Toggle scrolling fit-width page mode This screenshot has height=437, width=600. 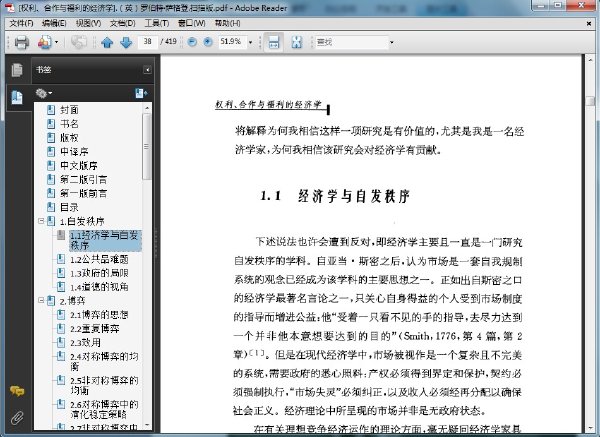pyautogui.click(x=274, y=42)
